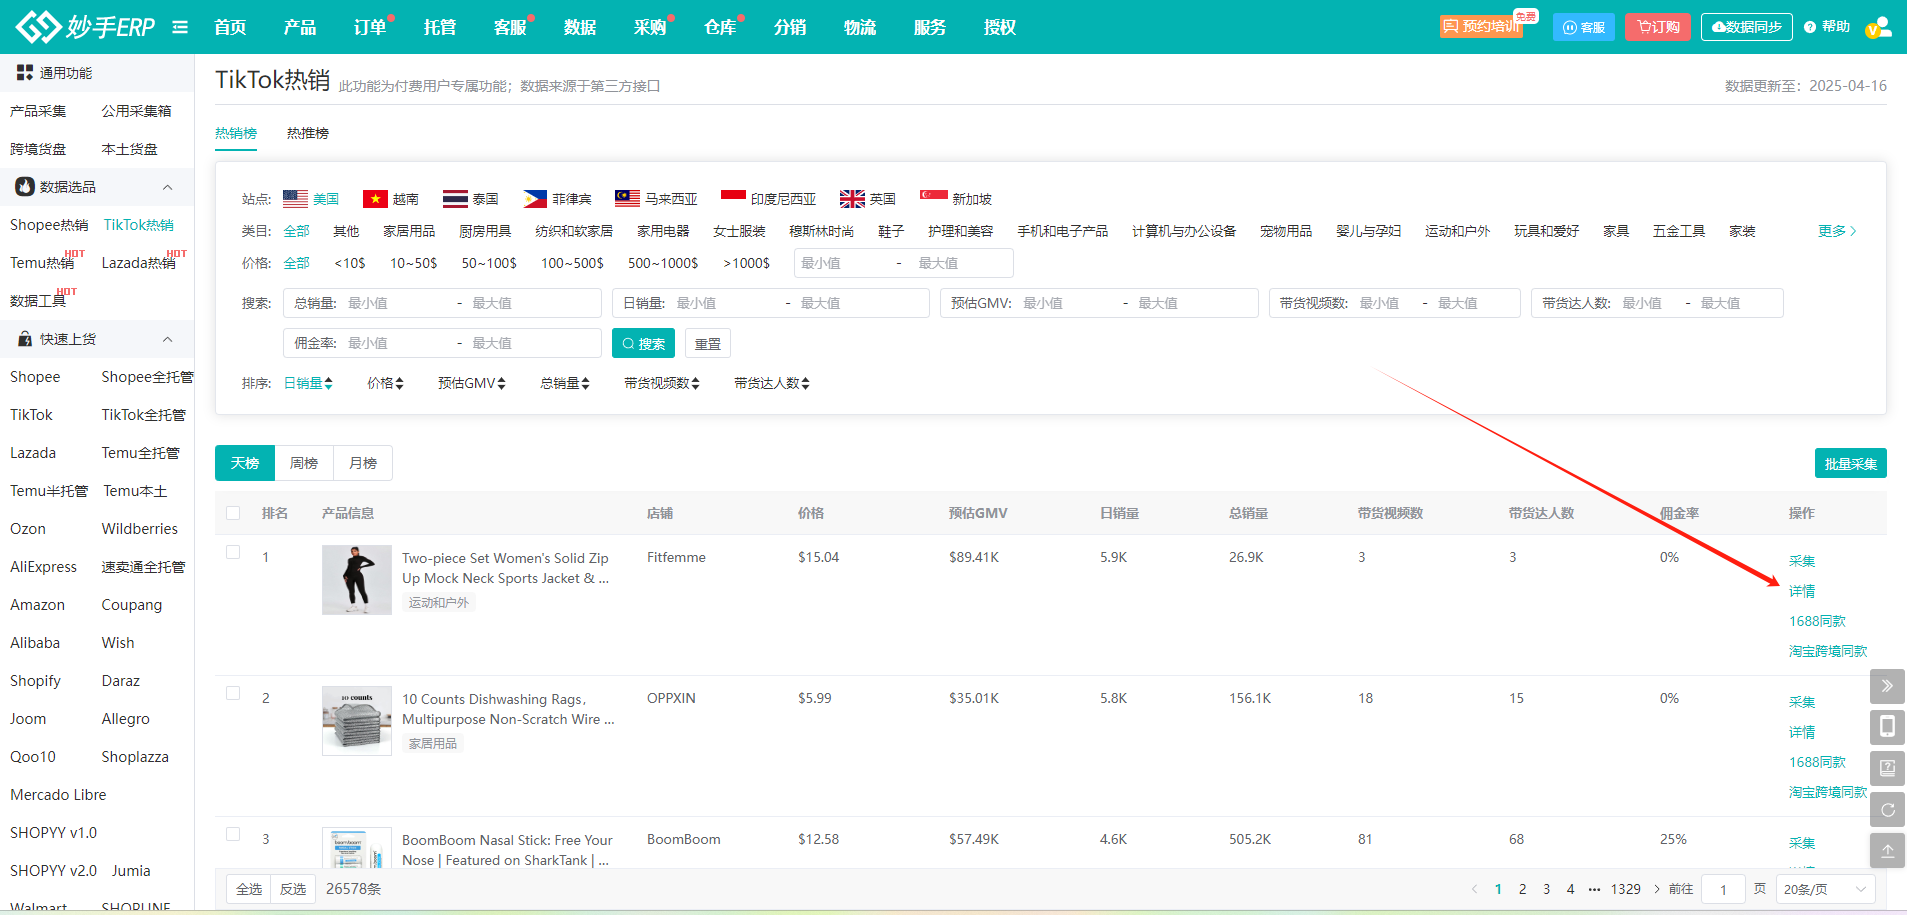Click the 重置 reset button
Screen dimensions: 1907x915
tap(708, 343)
